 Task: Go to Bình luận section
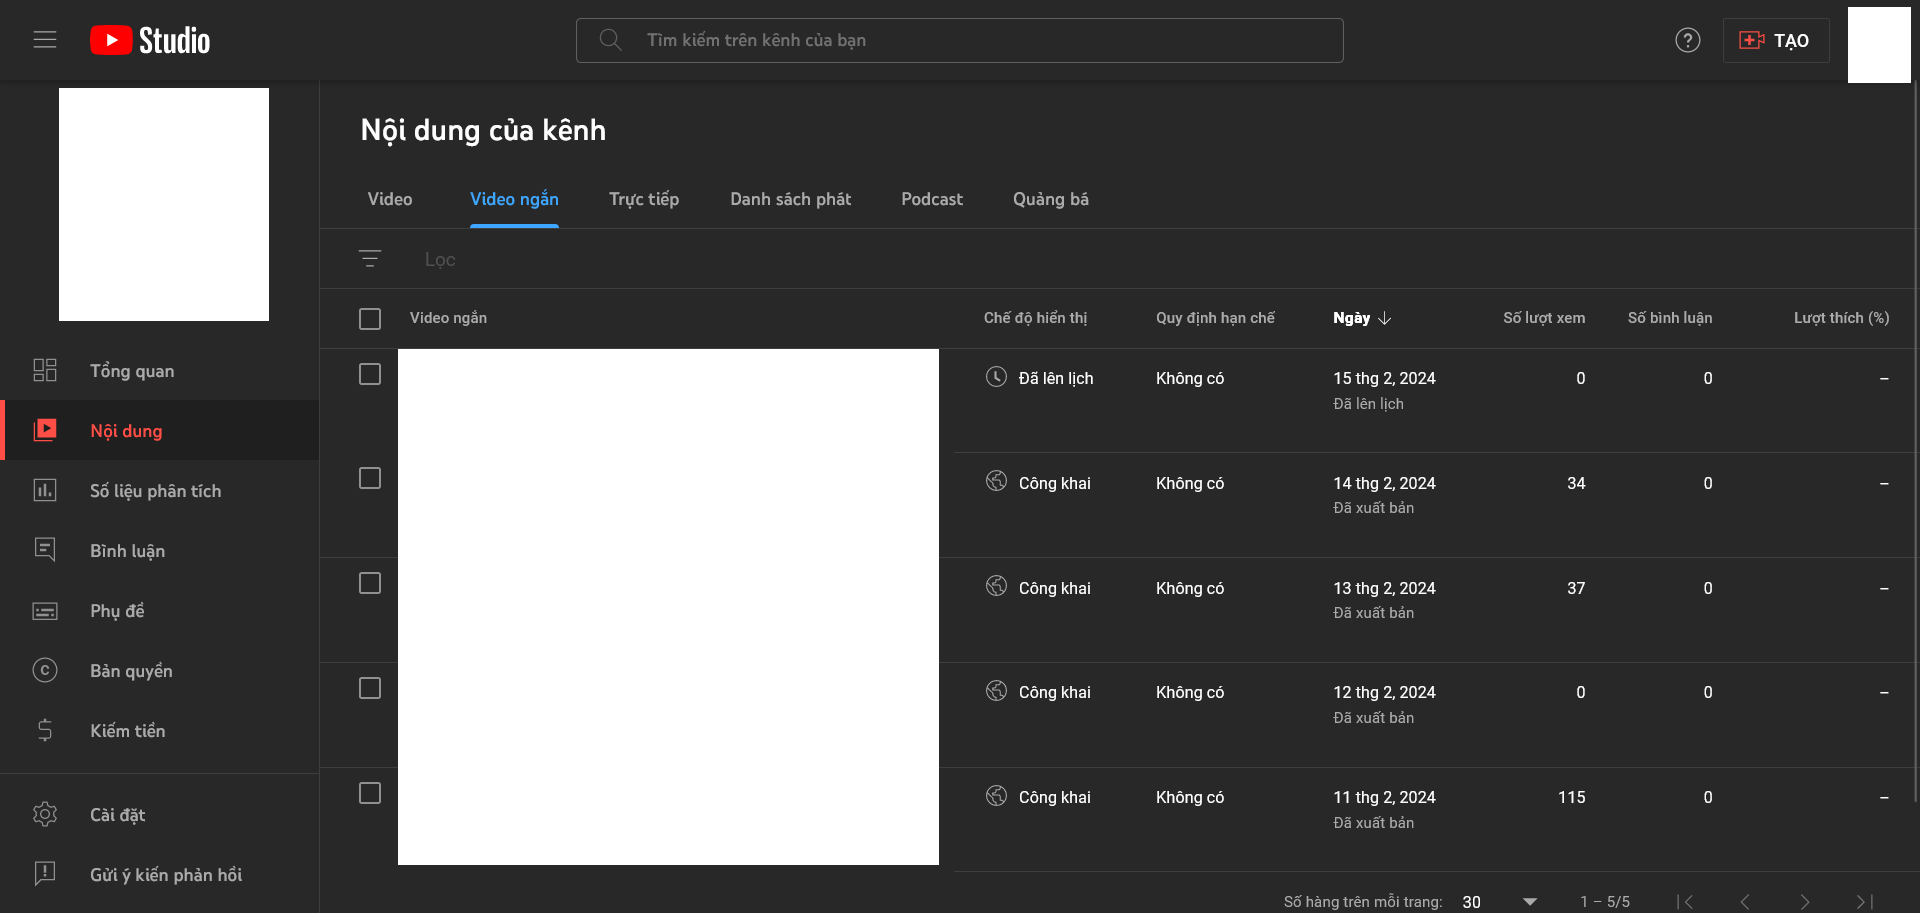160,550
